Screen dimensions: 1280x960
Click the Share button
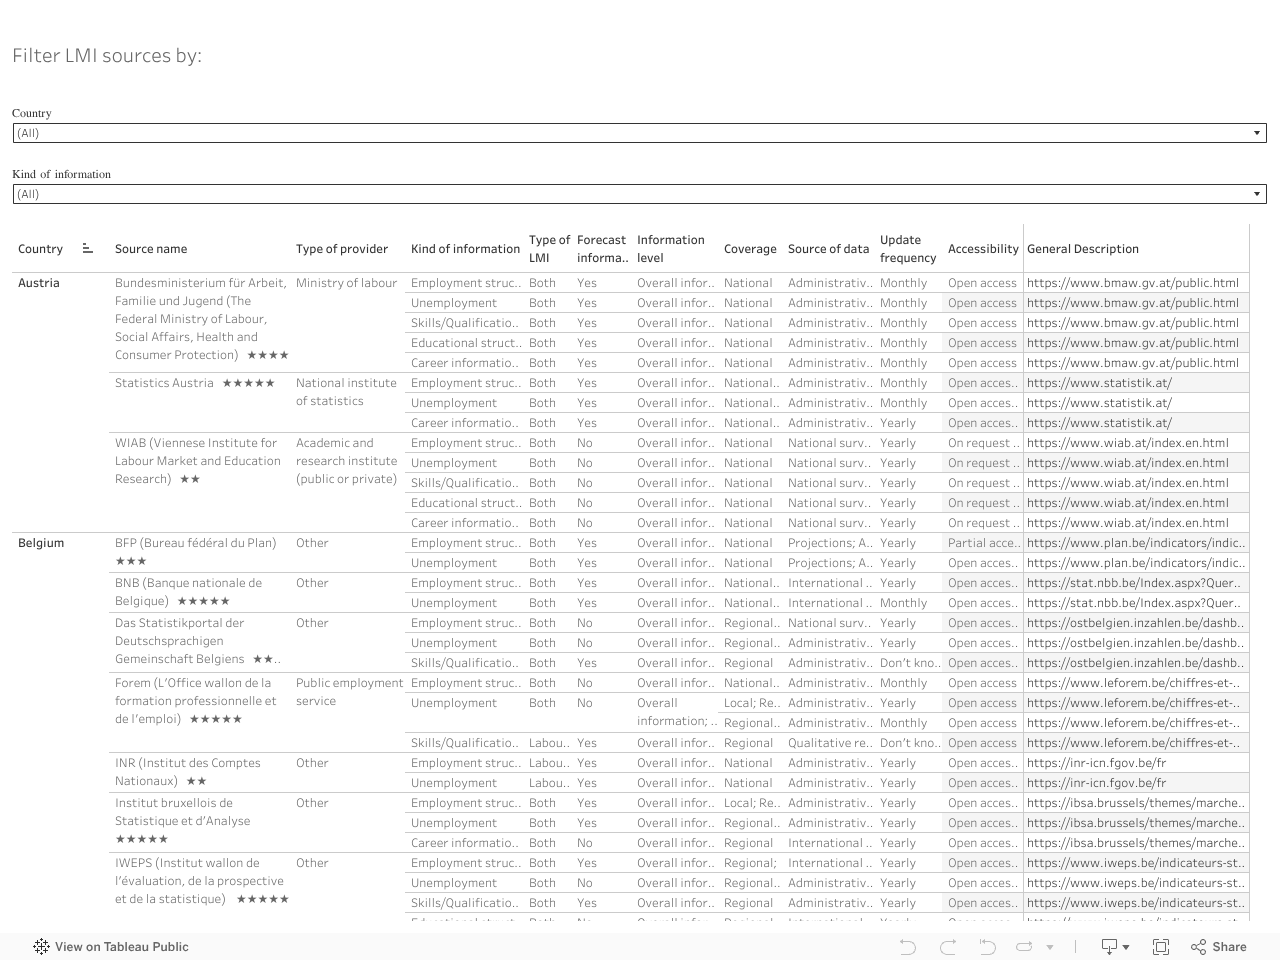tap(1219, 947)
